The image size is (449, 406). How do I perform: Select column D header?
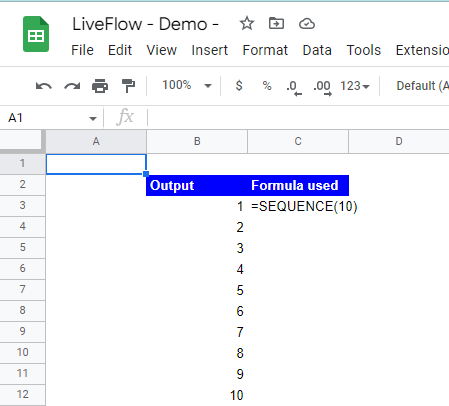[399, 142]
